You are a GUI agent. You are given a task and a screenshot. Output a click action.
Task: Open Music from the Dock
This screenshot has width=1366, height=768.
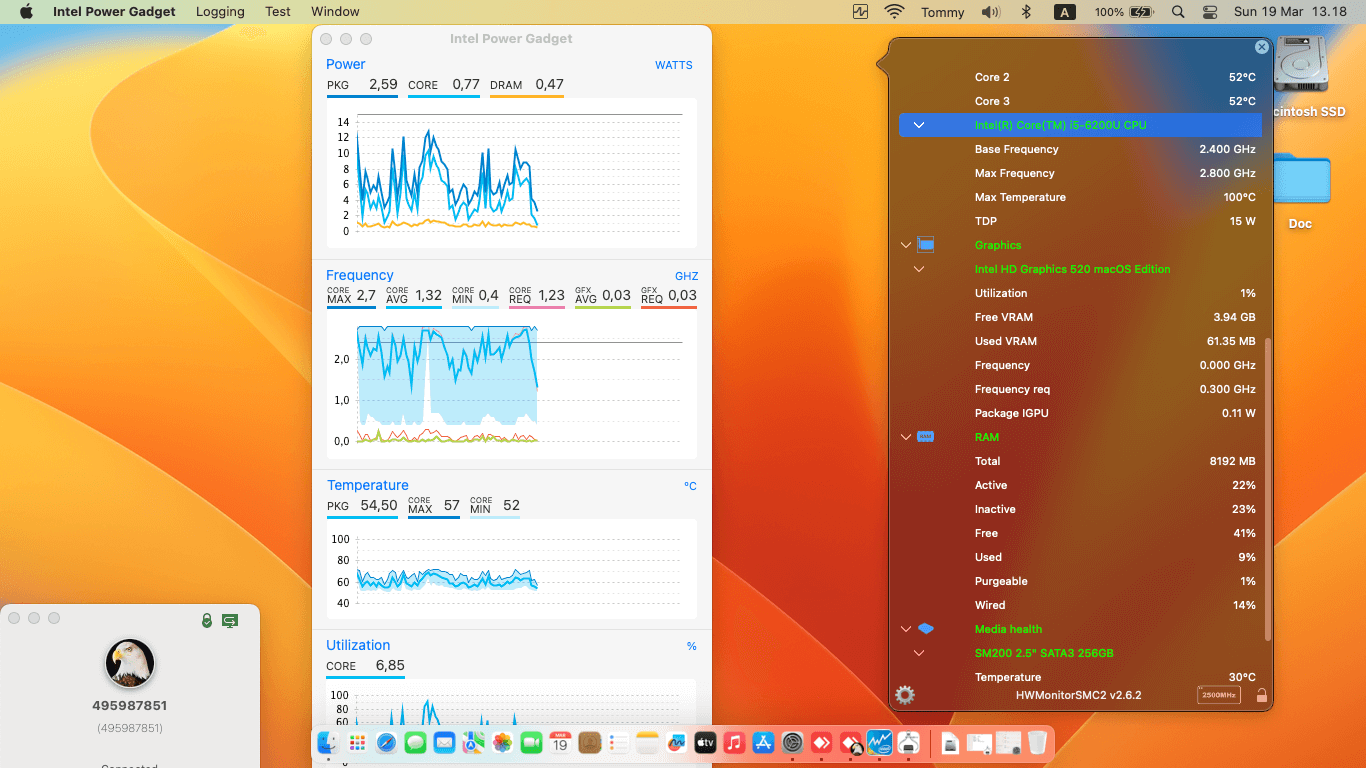(x=734, y=743)
